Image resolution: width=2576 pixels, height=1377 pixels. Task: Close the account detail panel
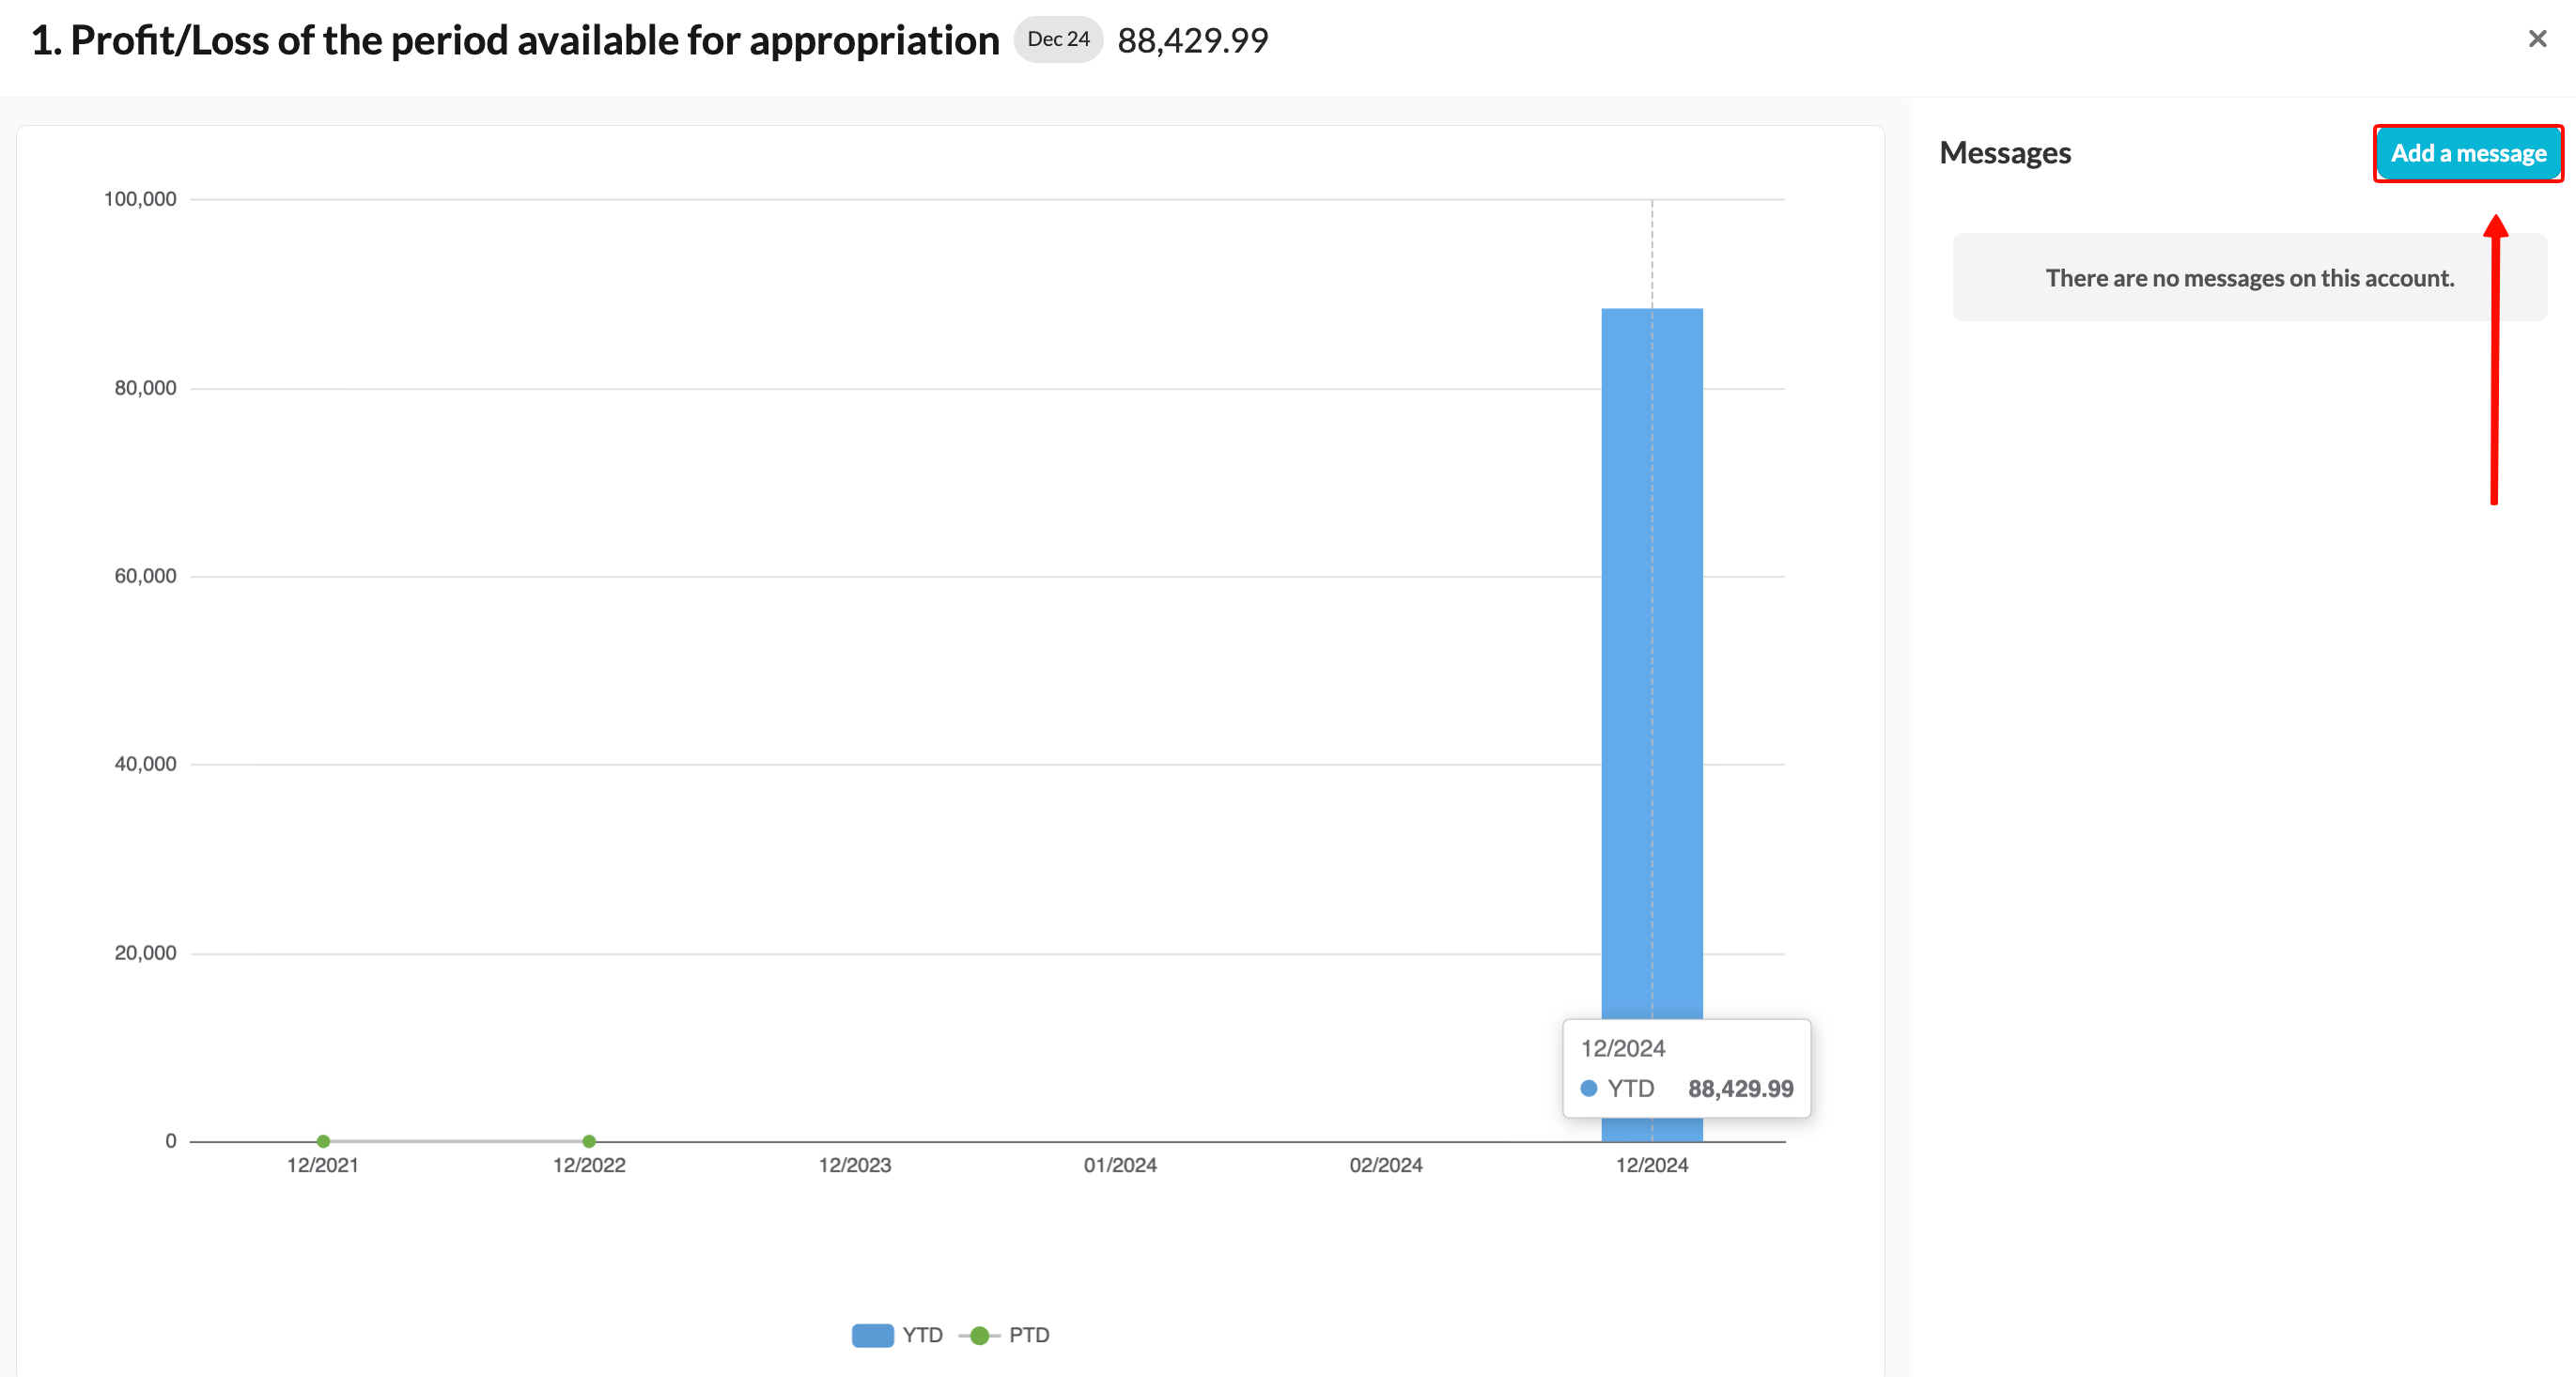click(2537, 39)
